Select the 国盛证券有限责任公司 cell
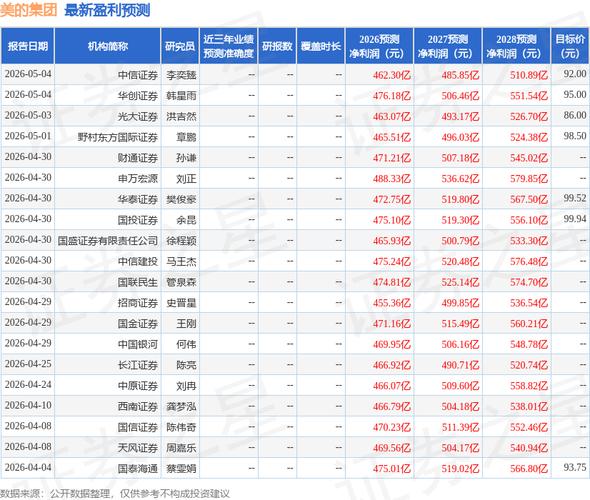Image resolution: width=590 pixels, height=500 pixels. point(108,241)
